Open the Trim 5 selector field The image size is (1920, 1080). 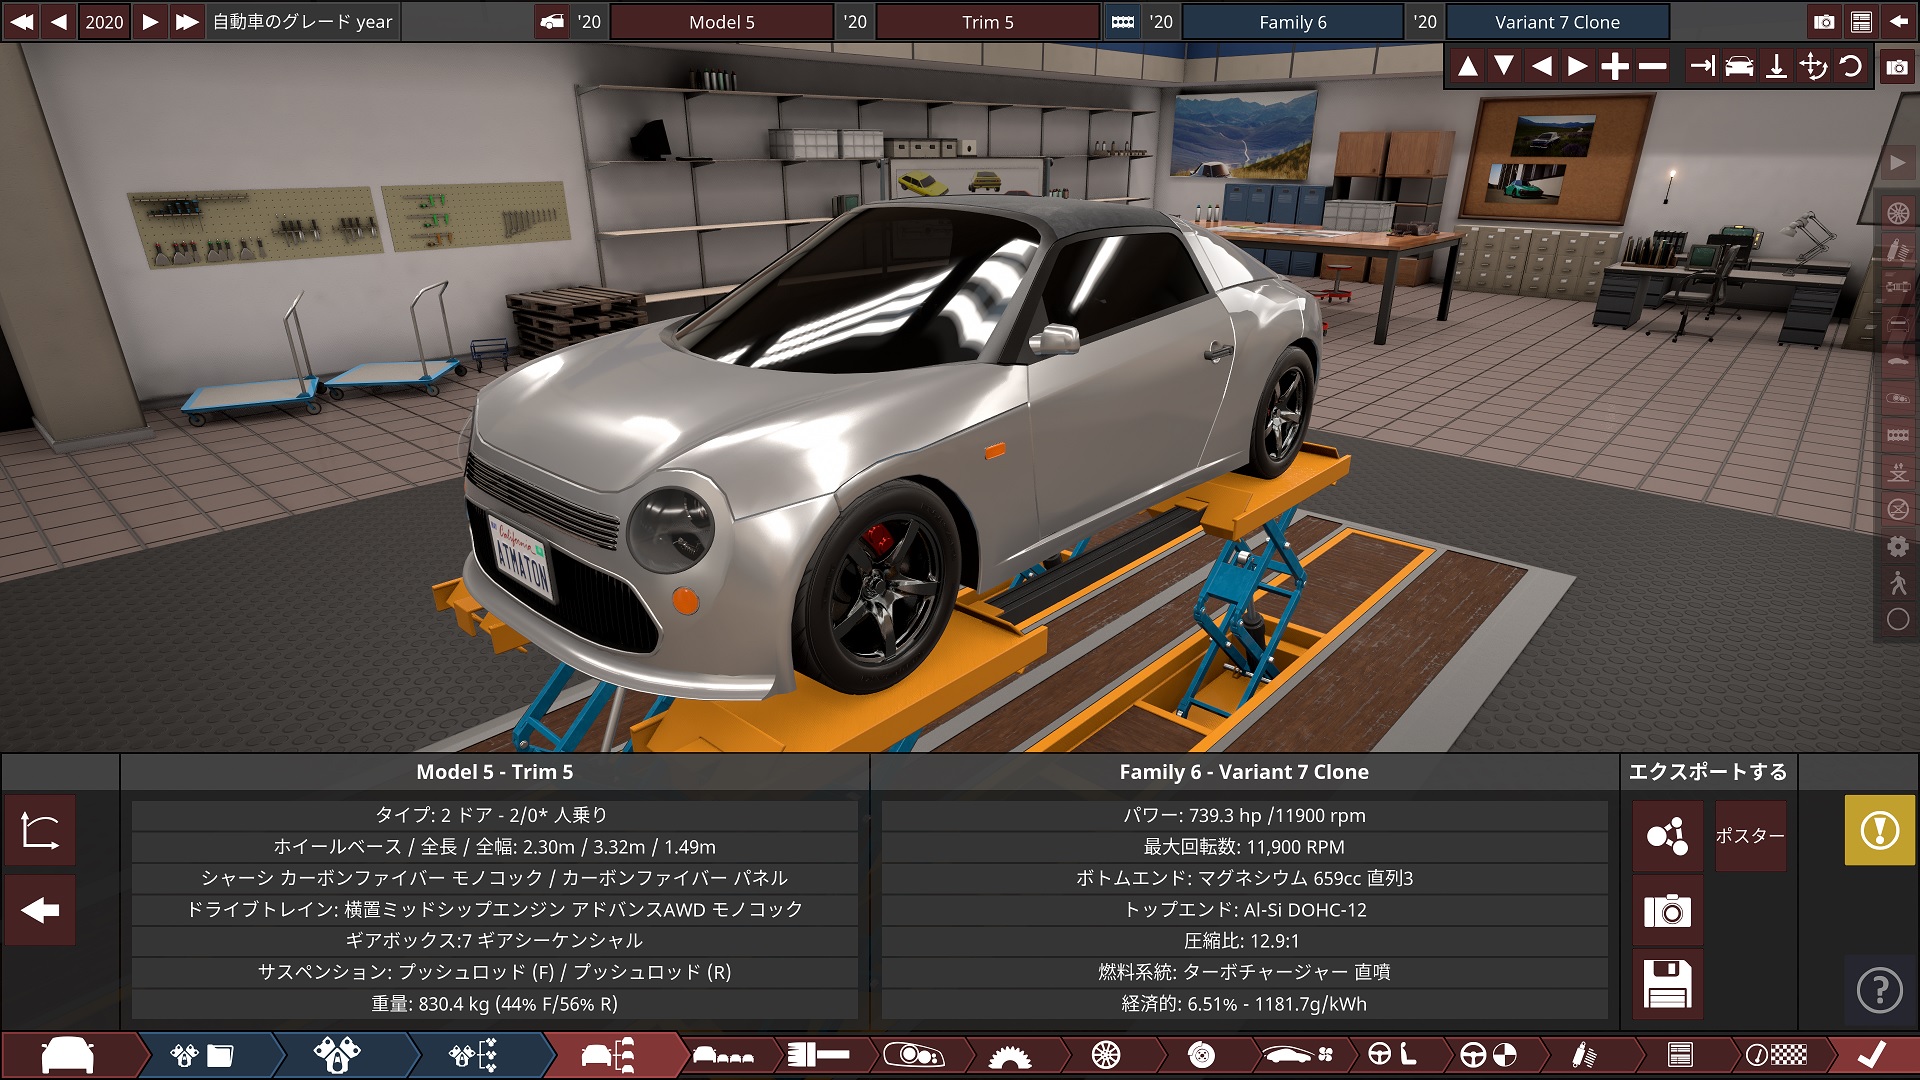(987, 22)
